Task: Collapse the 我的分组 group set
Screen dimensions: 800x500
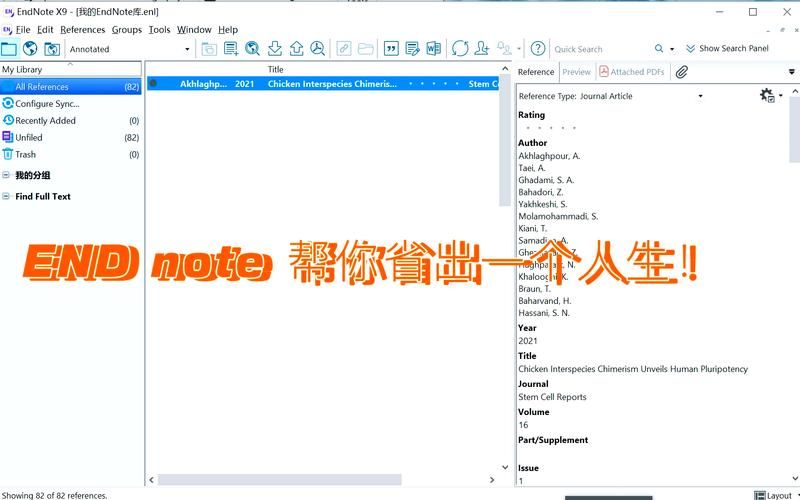Action: [6, 175]
